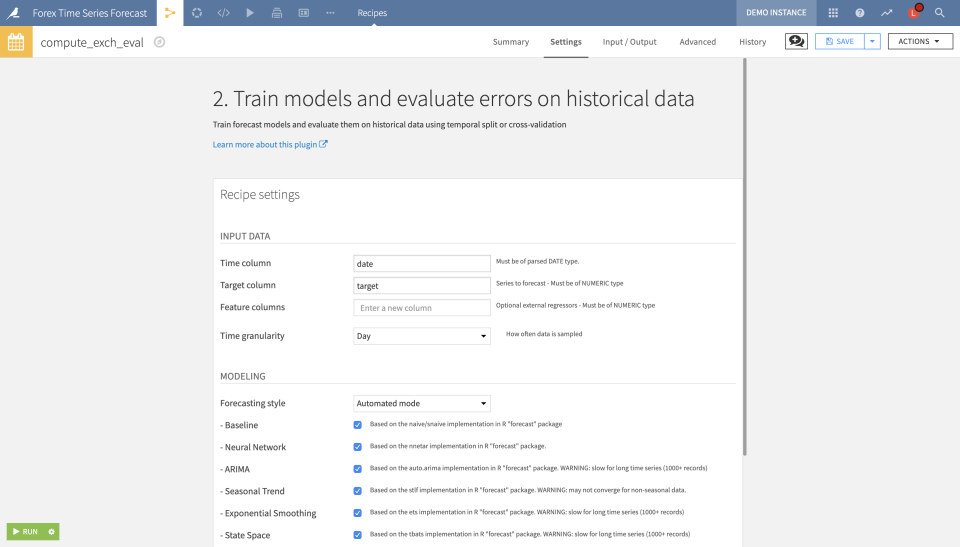
Task: Click the Recipe settings heading
Action: (260, 194)
